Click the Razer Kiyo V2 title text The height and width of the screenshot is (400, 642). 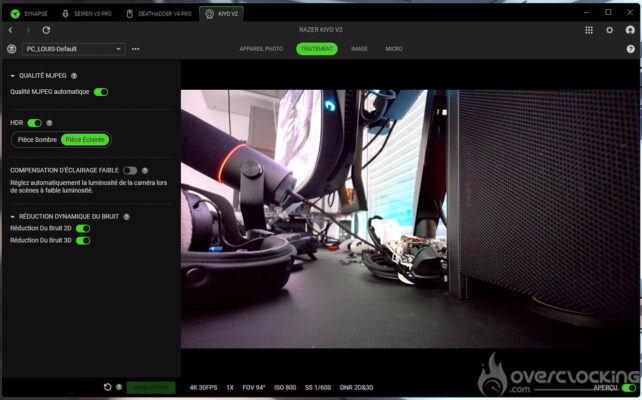click(321, 30)
